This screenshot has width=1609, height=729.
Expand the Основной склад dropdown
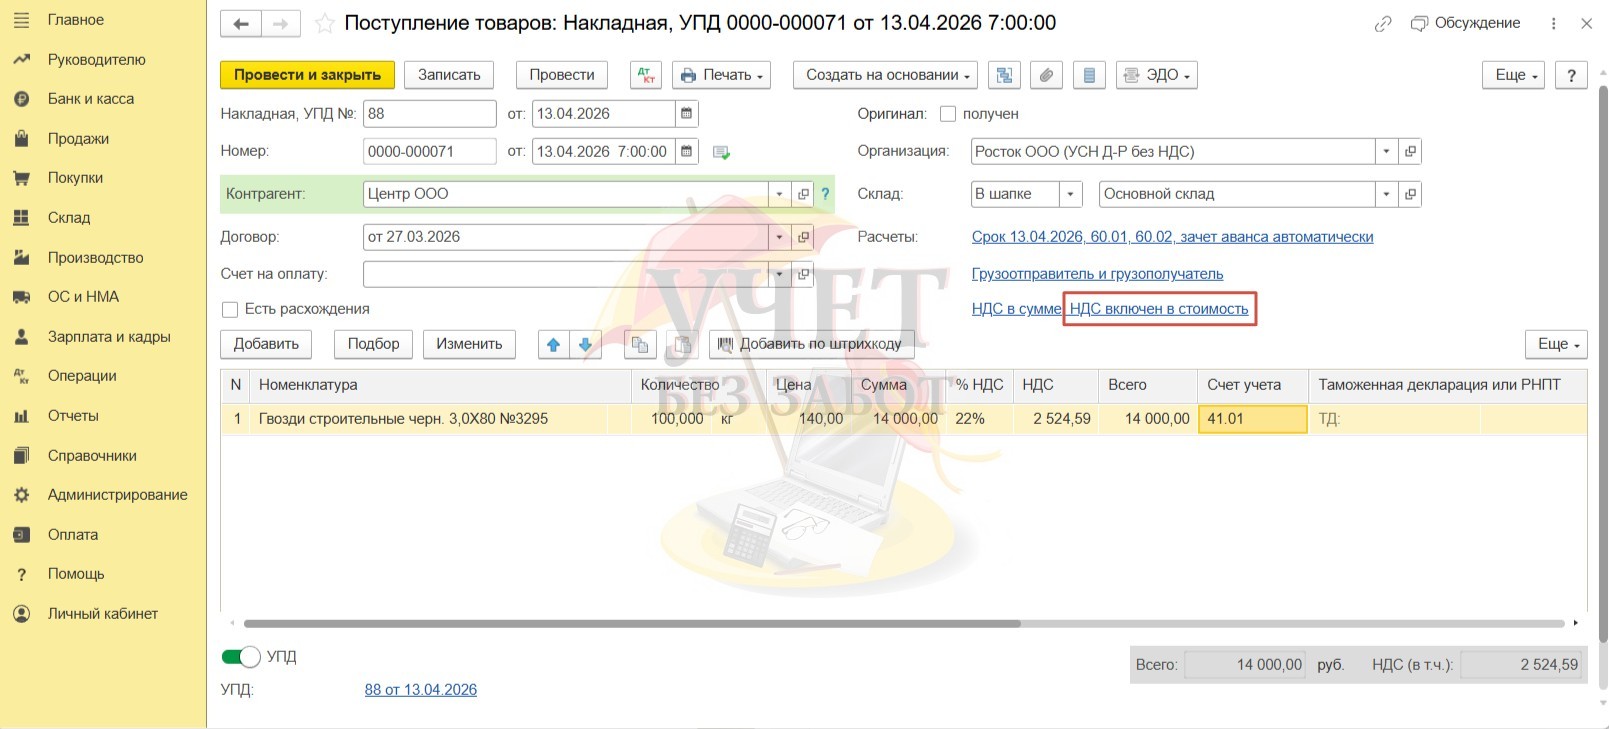(x=1386, y=194)
